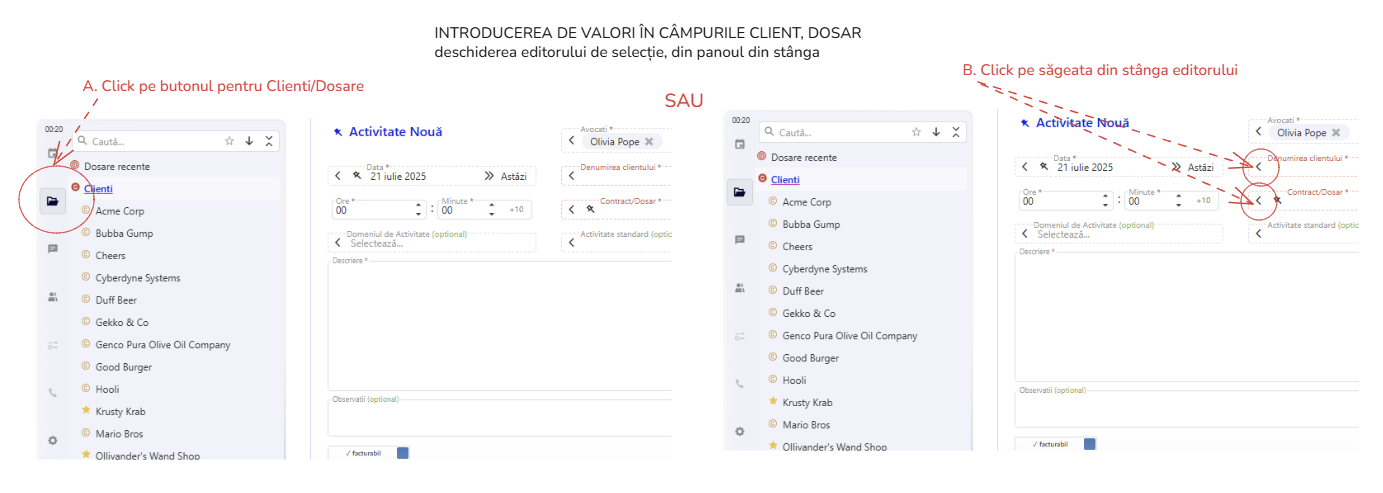Click the Clients/Folders icon in left screenshot sidebar
1383x493 pixels.
coord(52,201)
